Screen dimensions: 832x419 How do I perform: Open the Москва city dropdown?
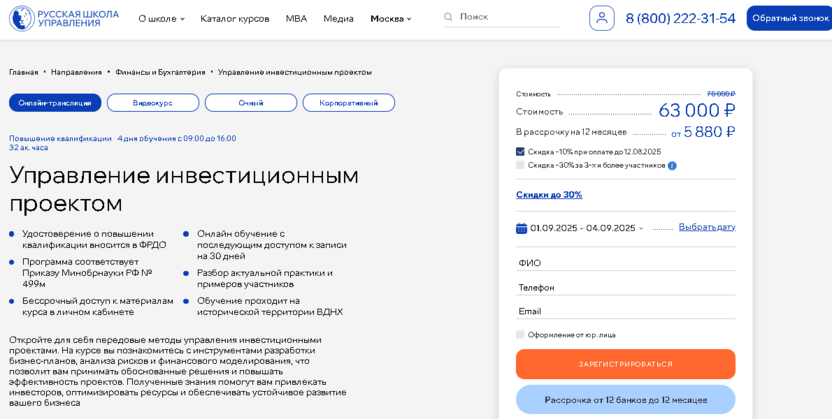pos(390,18)
